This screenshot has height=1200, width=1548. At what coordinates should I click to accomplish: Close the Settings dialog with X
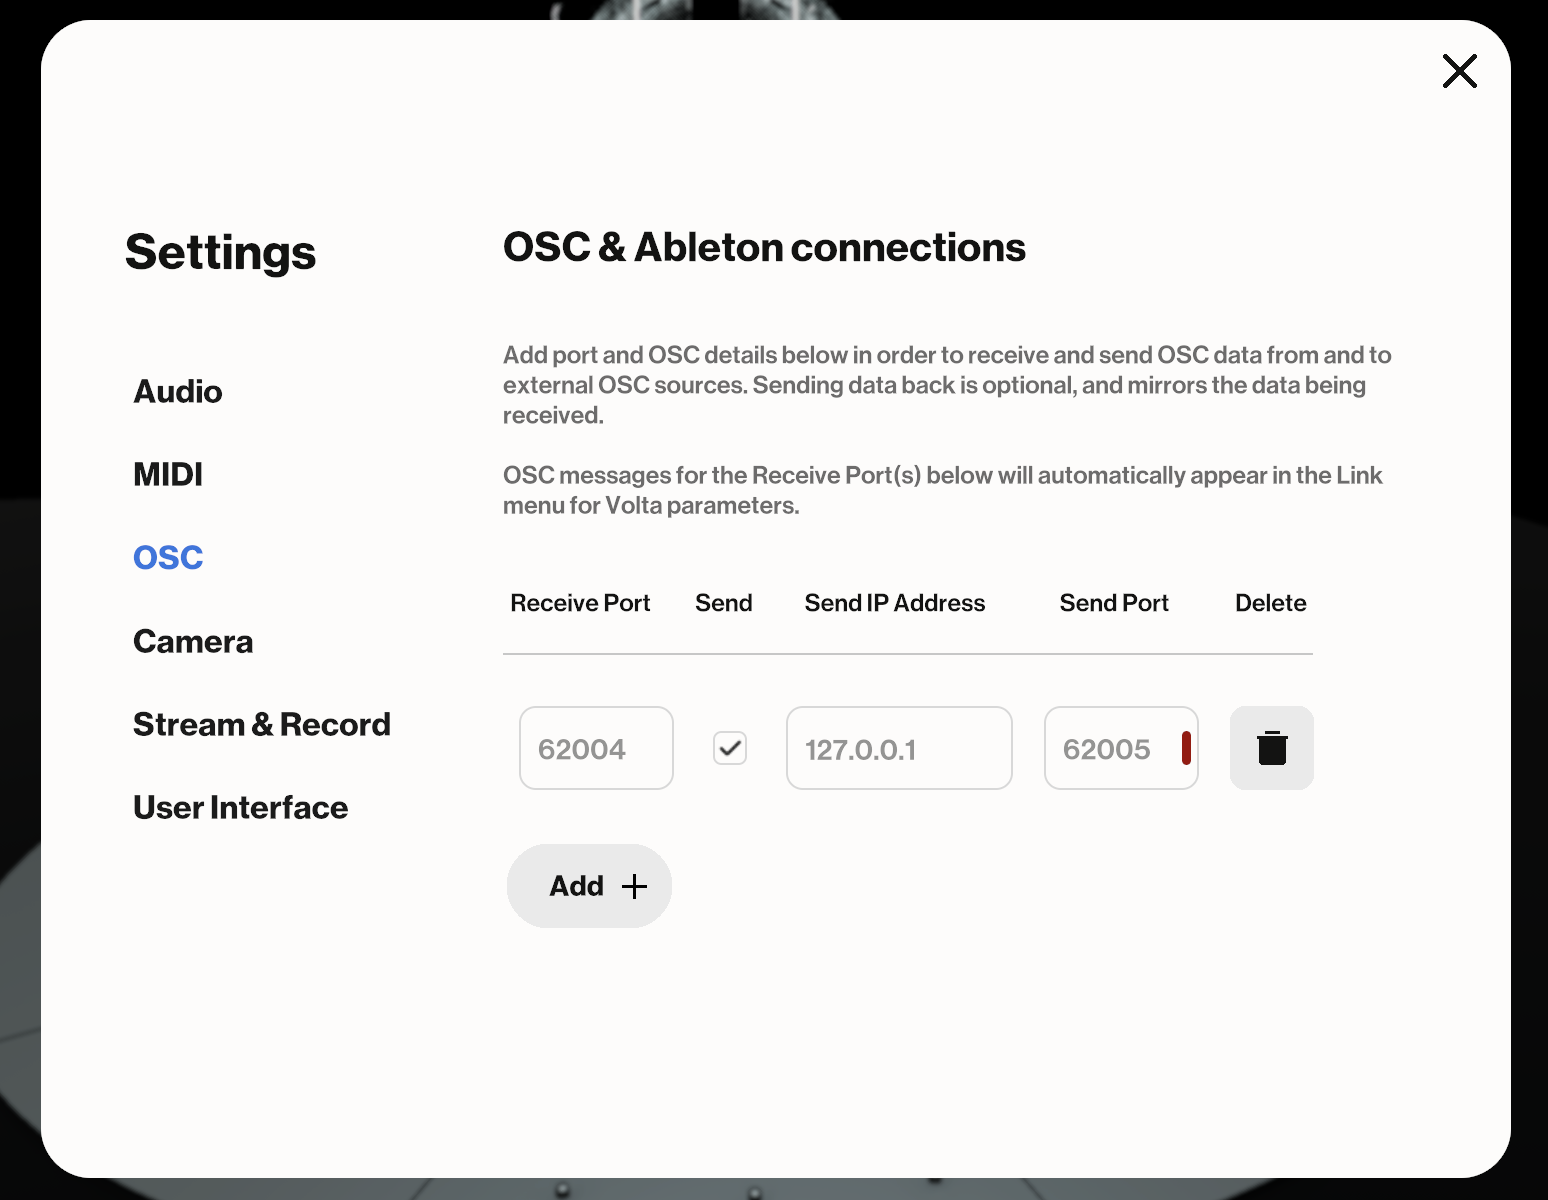click(x=1459, y=71)
